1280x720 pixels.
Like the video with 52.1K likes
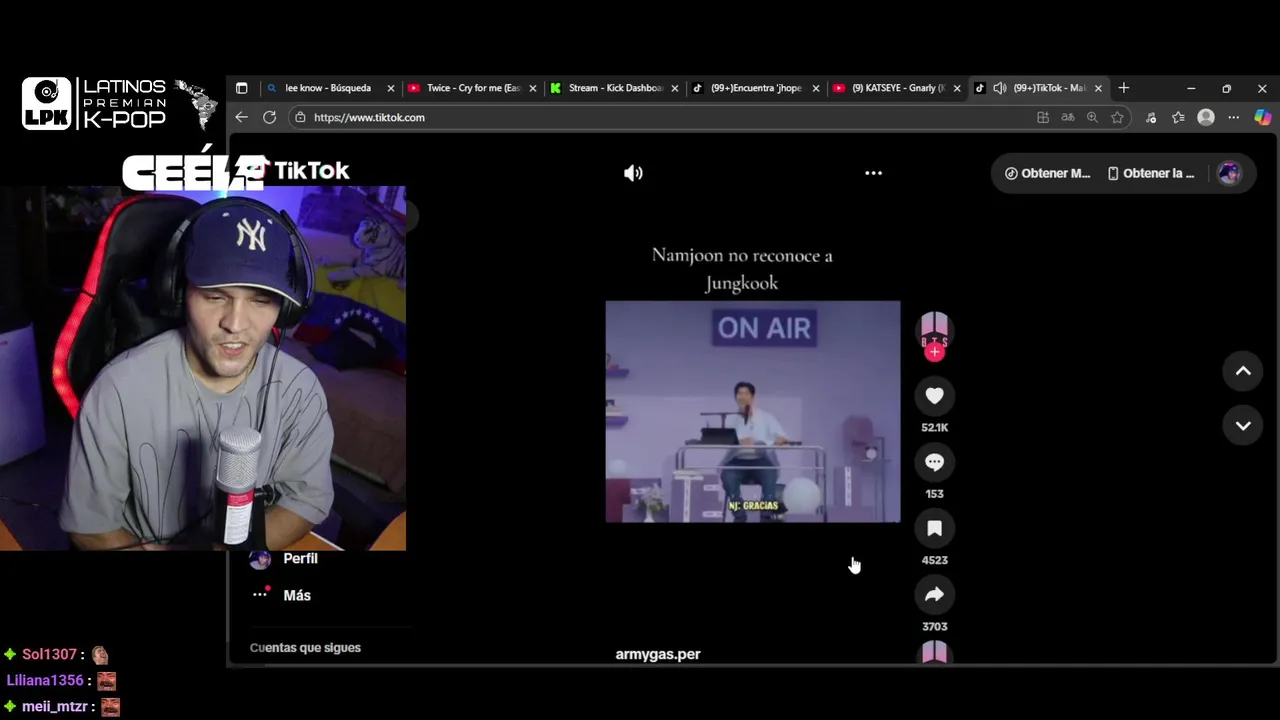[934, 396]
